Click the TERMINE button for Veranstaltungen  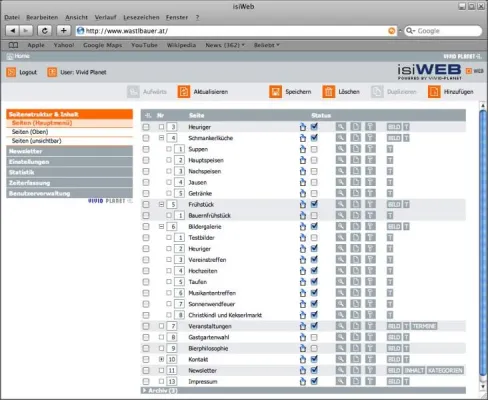click(x=424, y=326)
